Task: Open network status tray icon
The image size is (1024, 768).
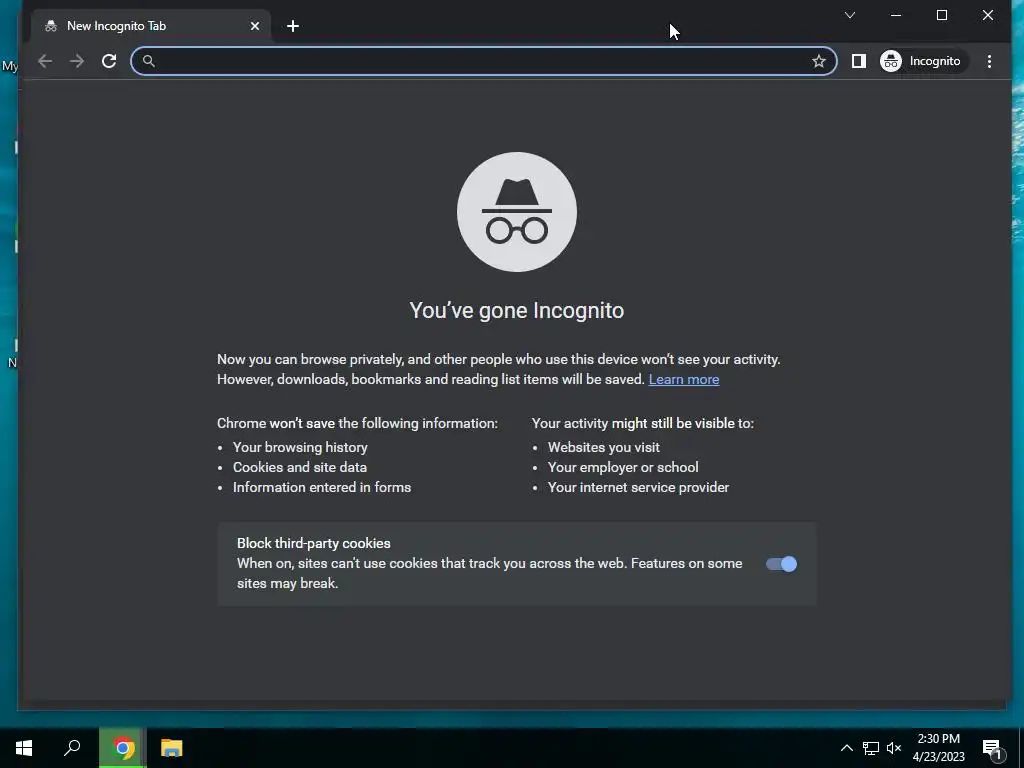Action: 871,748
